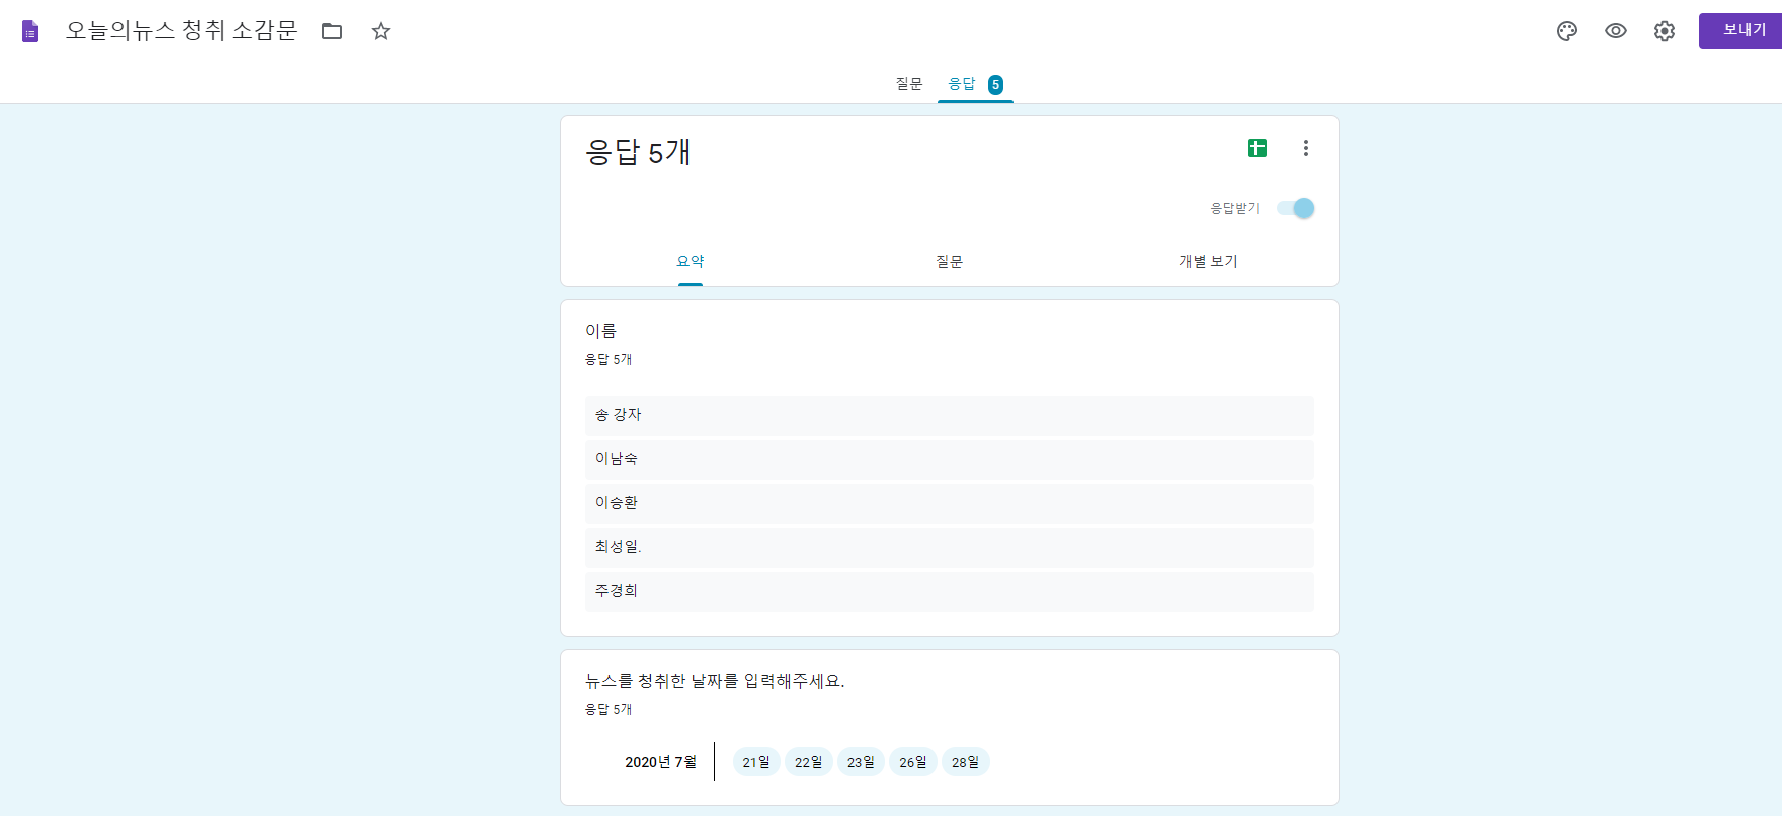Open the theme customization palette icon
Viewport: 1782px width, 816px height.
coord(1567,31)
